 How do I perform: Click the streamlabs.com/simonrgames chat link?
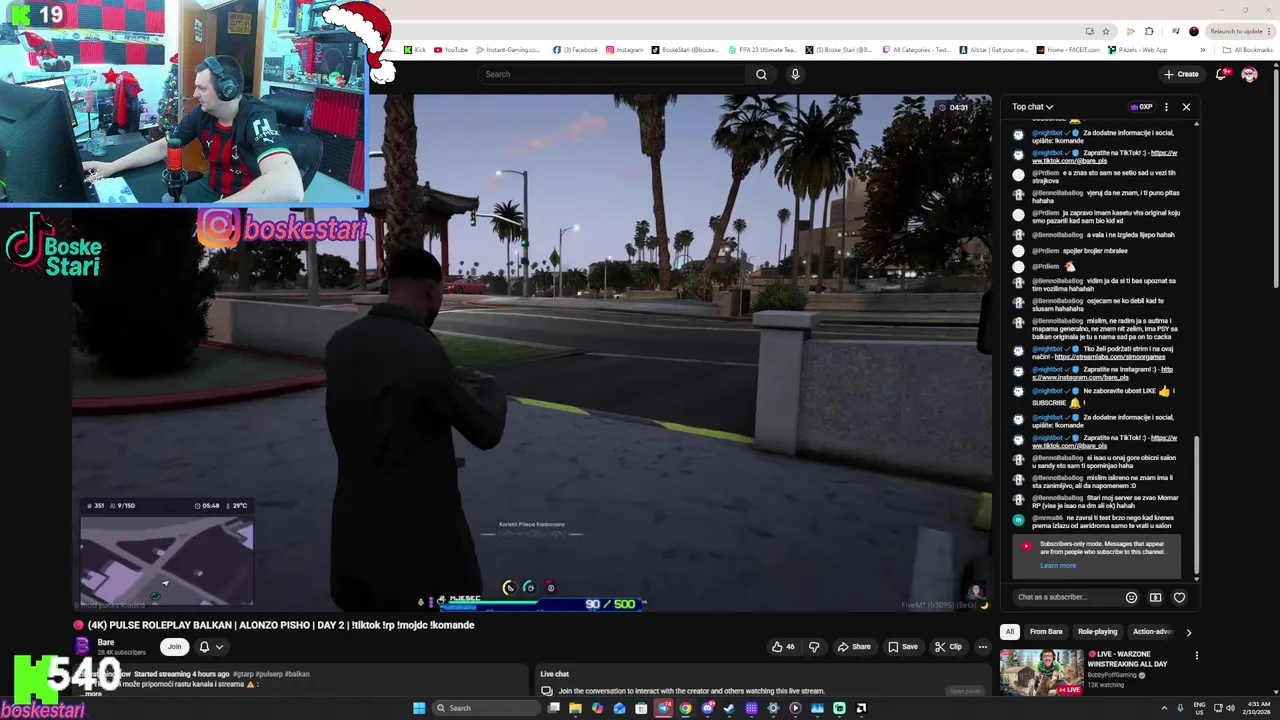(x=1109, y=357)
